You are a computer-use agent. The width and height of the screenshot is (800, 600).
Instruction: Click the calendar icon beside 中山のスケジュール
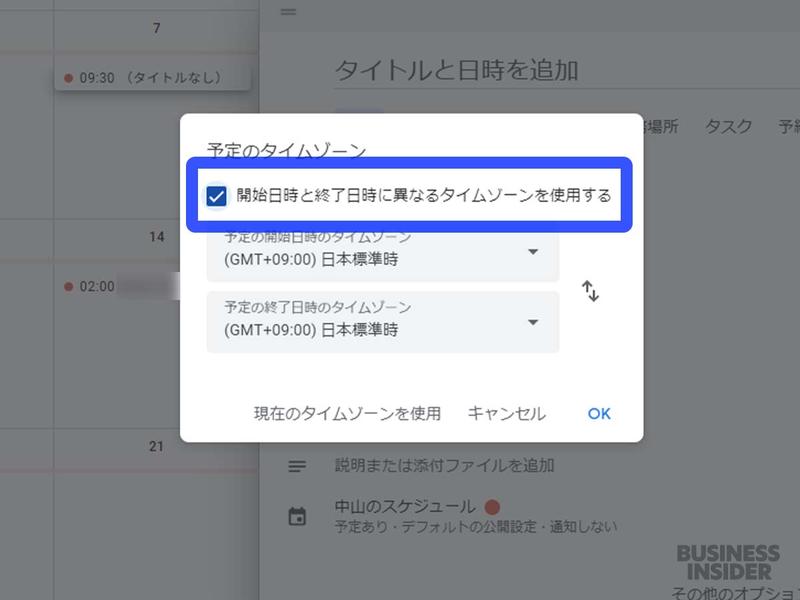tap(297, 516)
